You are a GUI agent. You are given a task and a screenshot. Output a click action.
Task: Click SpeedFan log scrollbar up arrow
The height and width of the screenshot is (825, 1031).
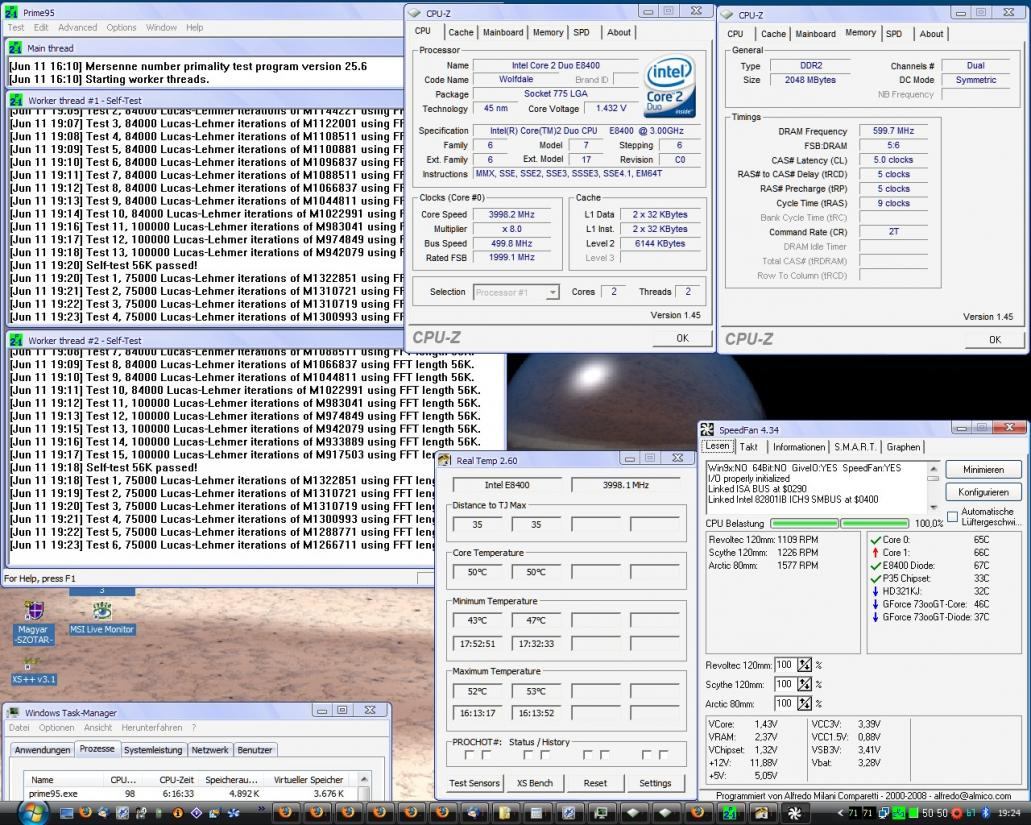932,469
